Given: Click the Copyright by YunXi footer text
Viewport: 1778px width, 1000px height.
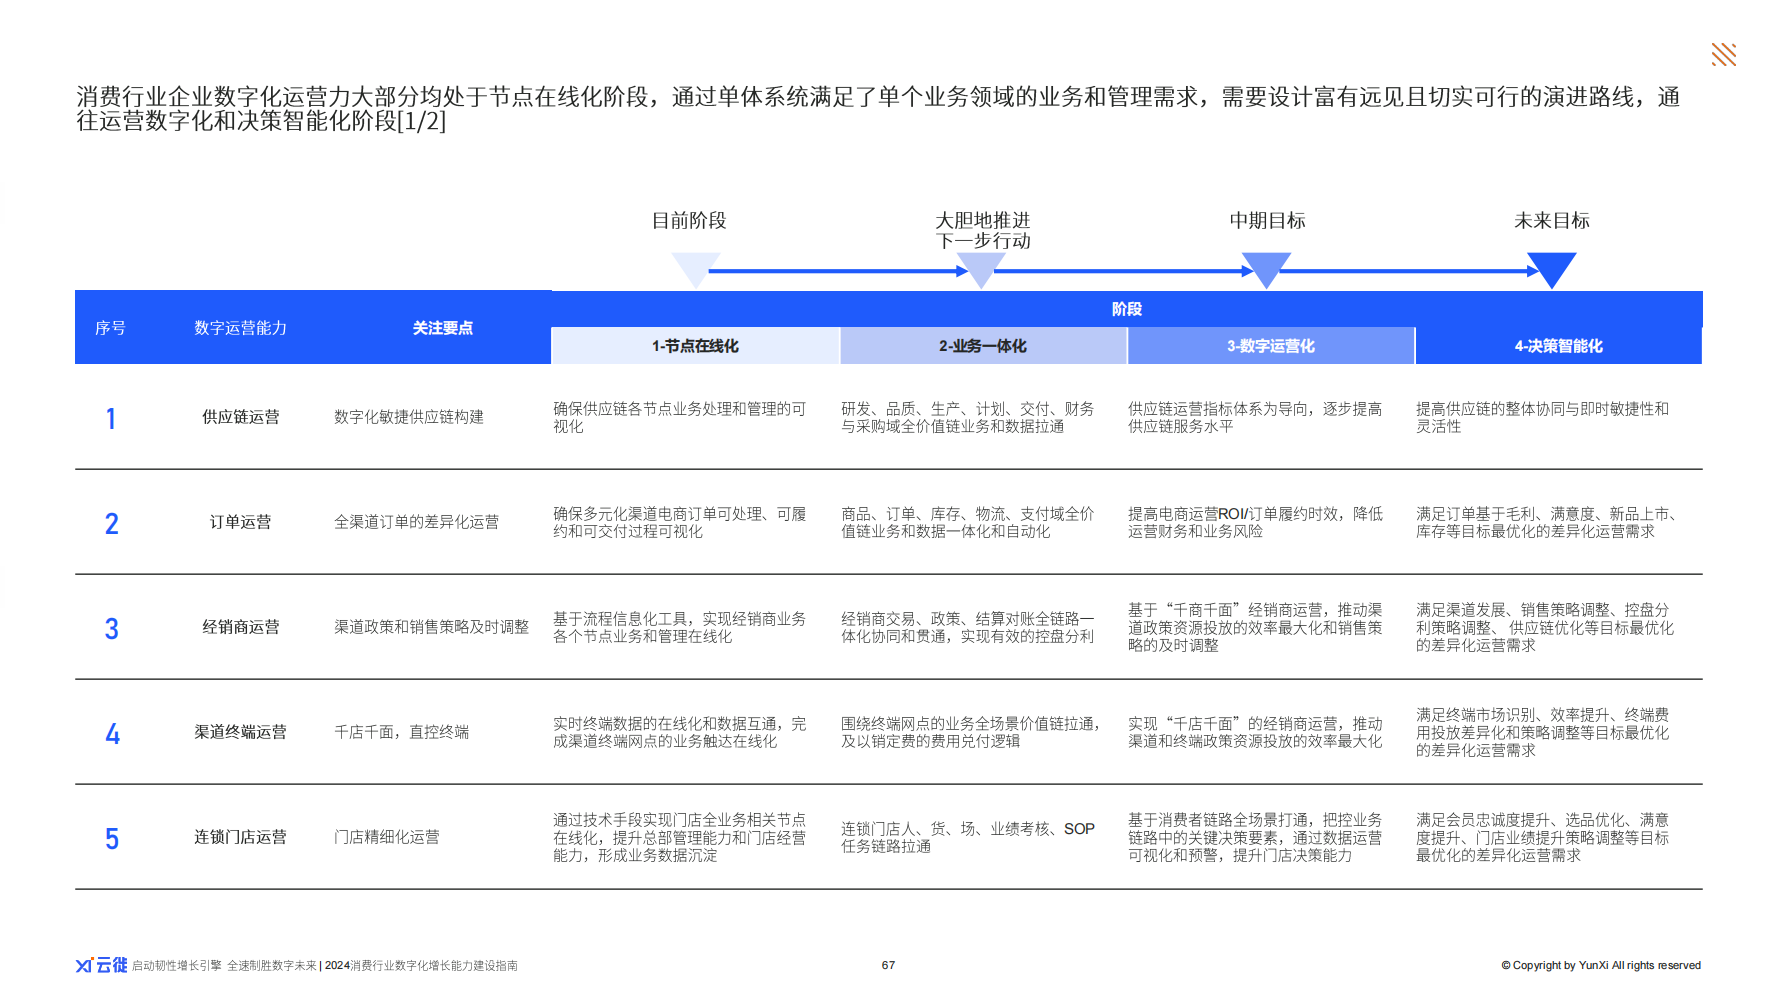Looking at the screenshot, I should coord(1600,965).
